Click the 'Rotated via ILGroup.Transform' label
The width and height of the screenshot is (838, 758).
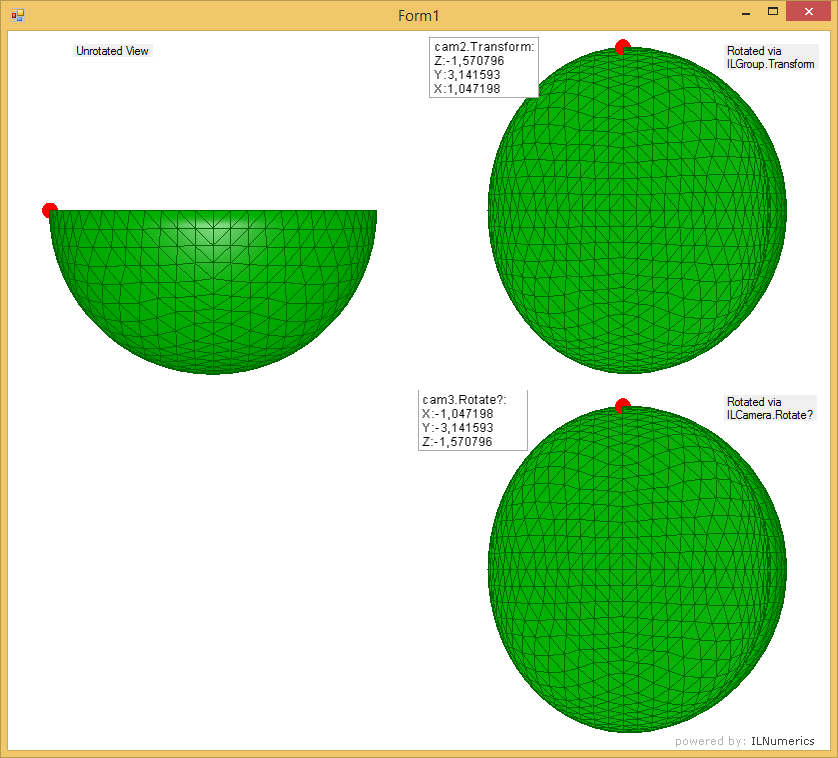[x=771, y=57]
